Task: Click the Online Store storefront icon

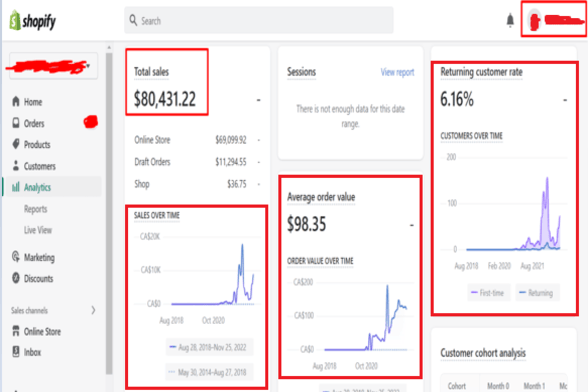Action: tap(16, 331)
